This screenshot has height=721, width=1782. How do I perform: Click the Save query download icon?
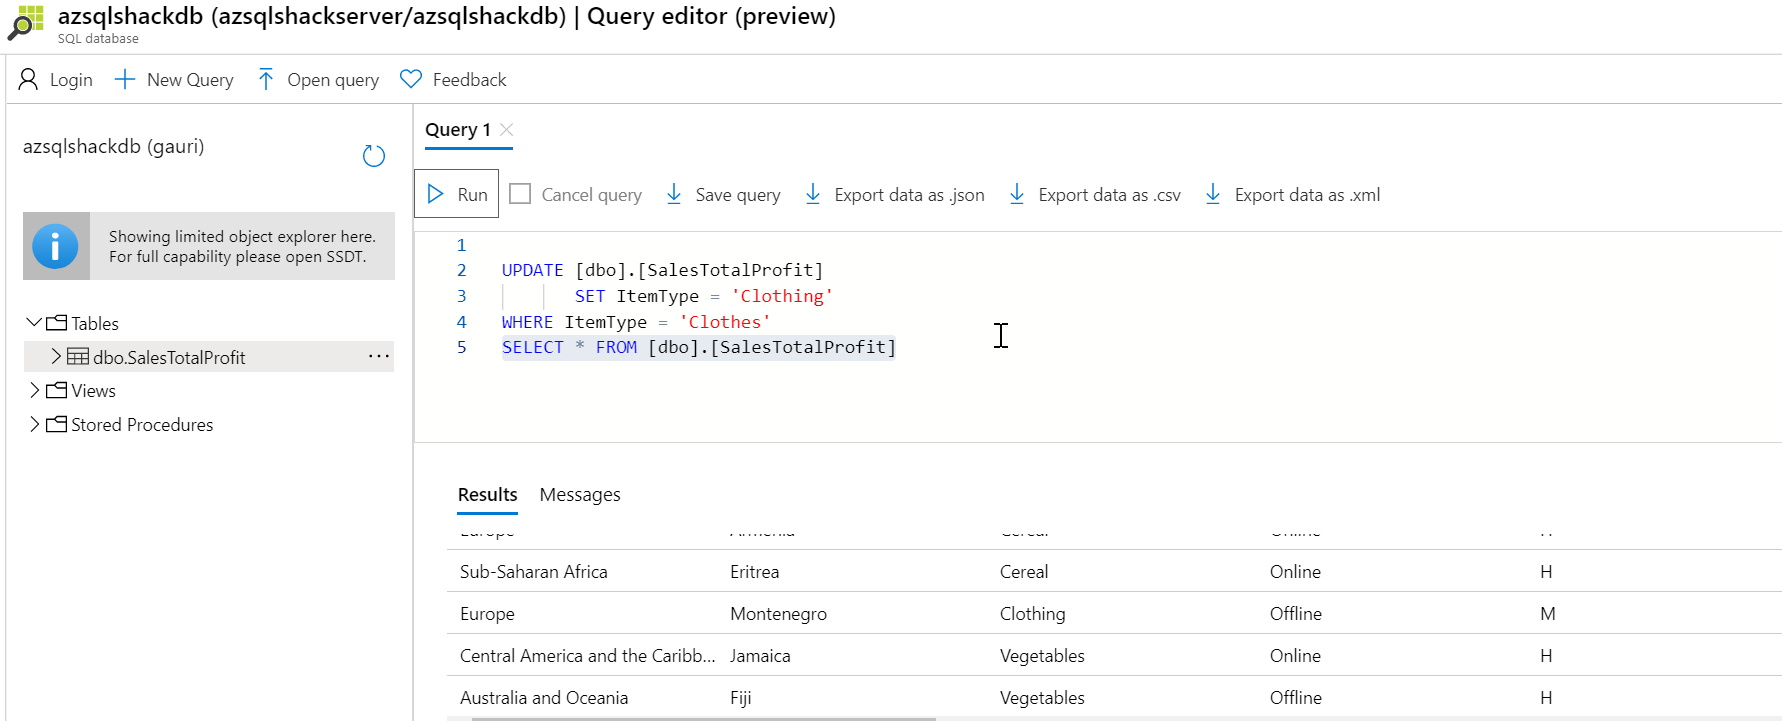click(674, 194)
